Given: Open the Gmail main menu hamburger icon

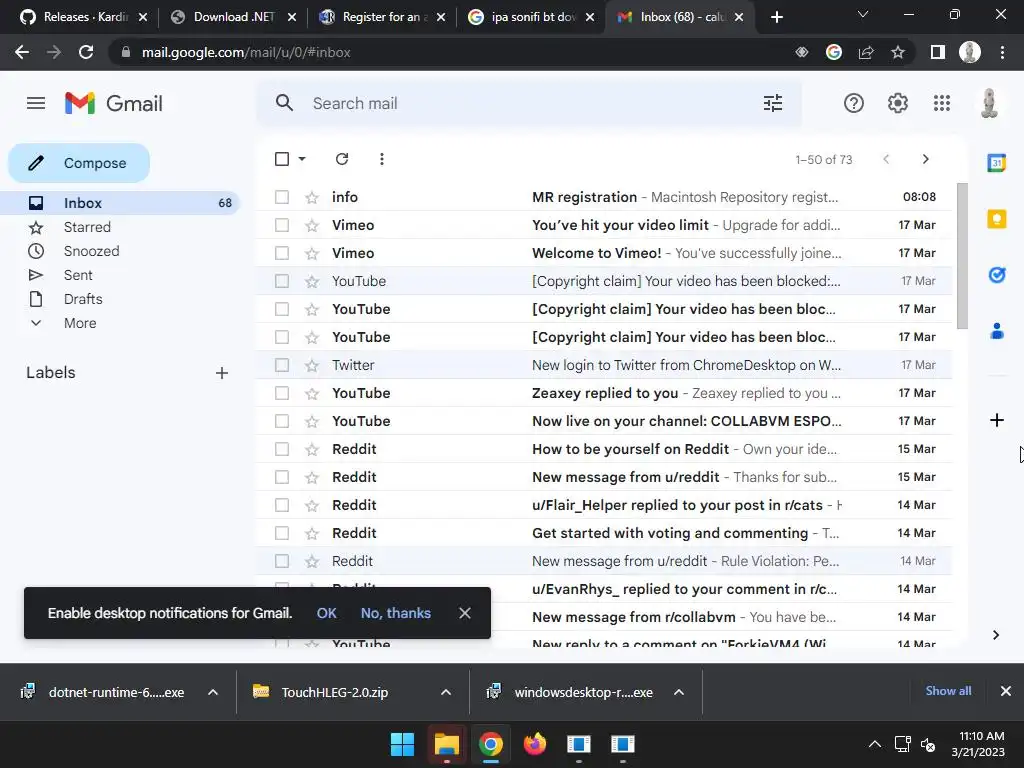Looking at the screenshot, I should point(36,103).
